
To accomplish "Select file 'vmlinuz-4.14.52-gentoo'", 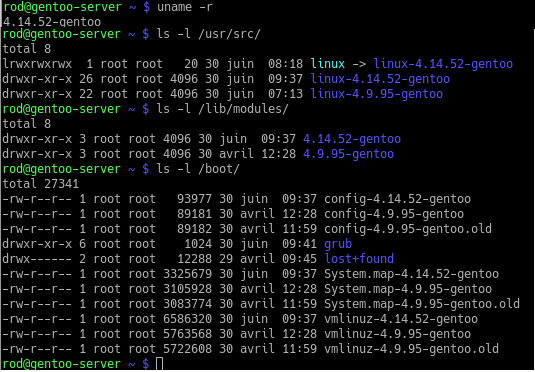I will 401,319.
